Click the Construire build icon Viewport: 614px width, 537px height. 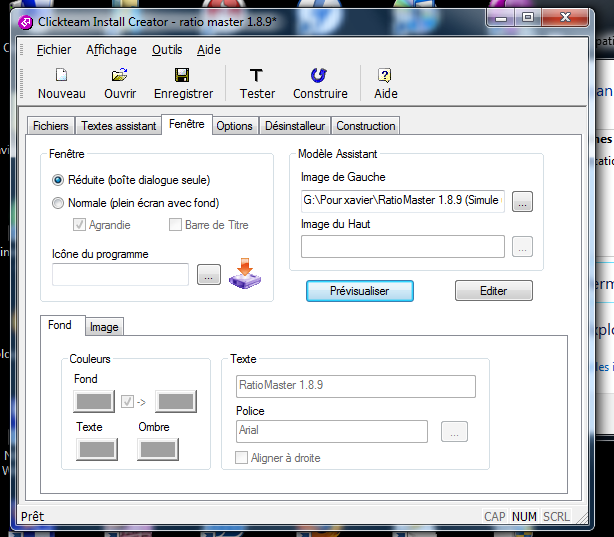(x=319, y=75)
